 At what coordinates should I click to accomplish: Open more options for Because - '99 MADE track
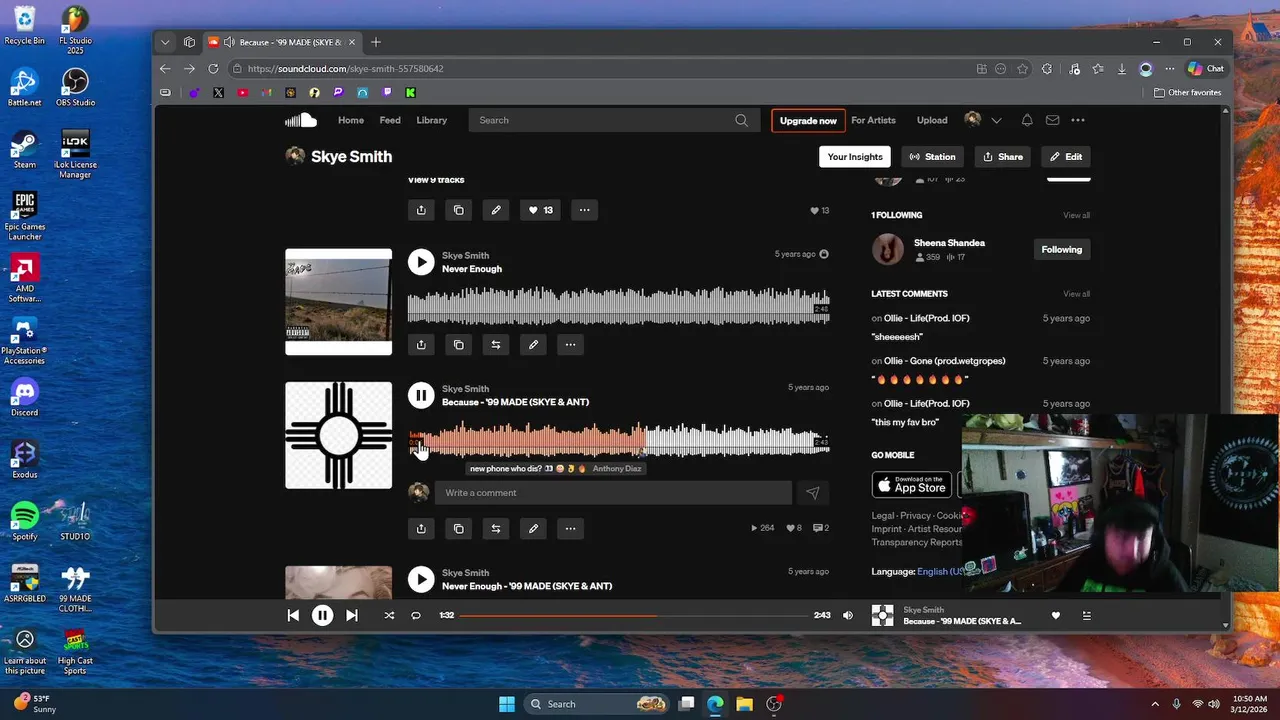click(x=570, y=528)
